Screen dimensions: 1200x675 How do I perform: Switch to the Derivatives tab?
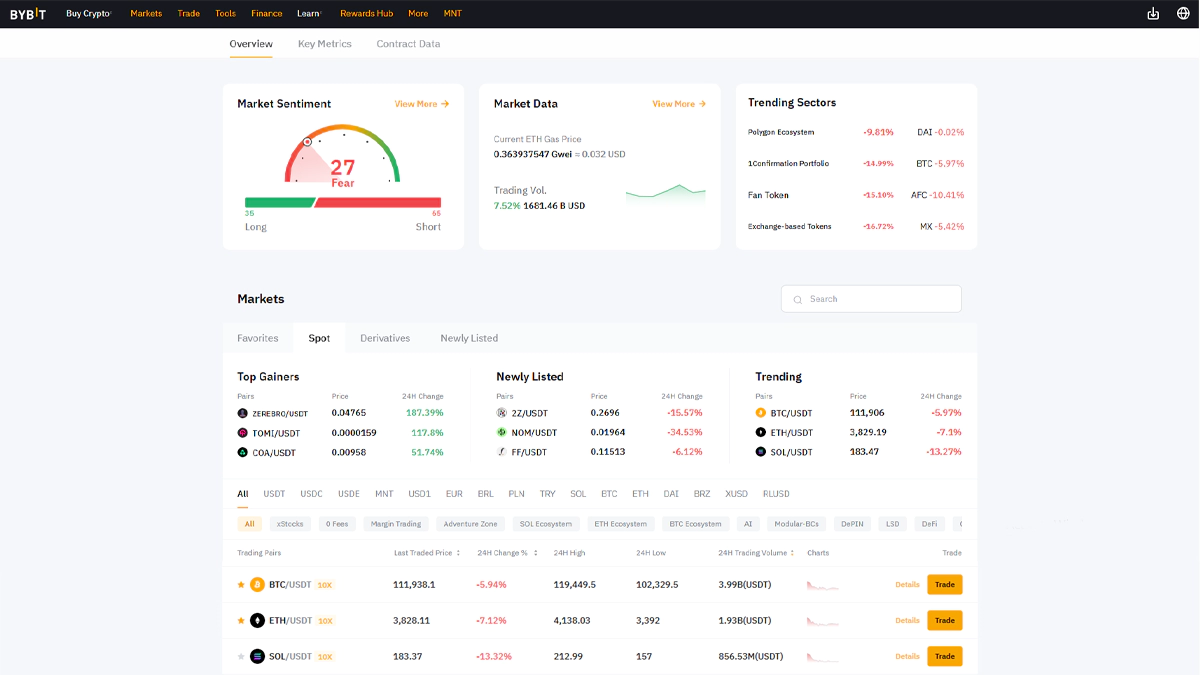385,338
